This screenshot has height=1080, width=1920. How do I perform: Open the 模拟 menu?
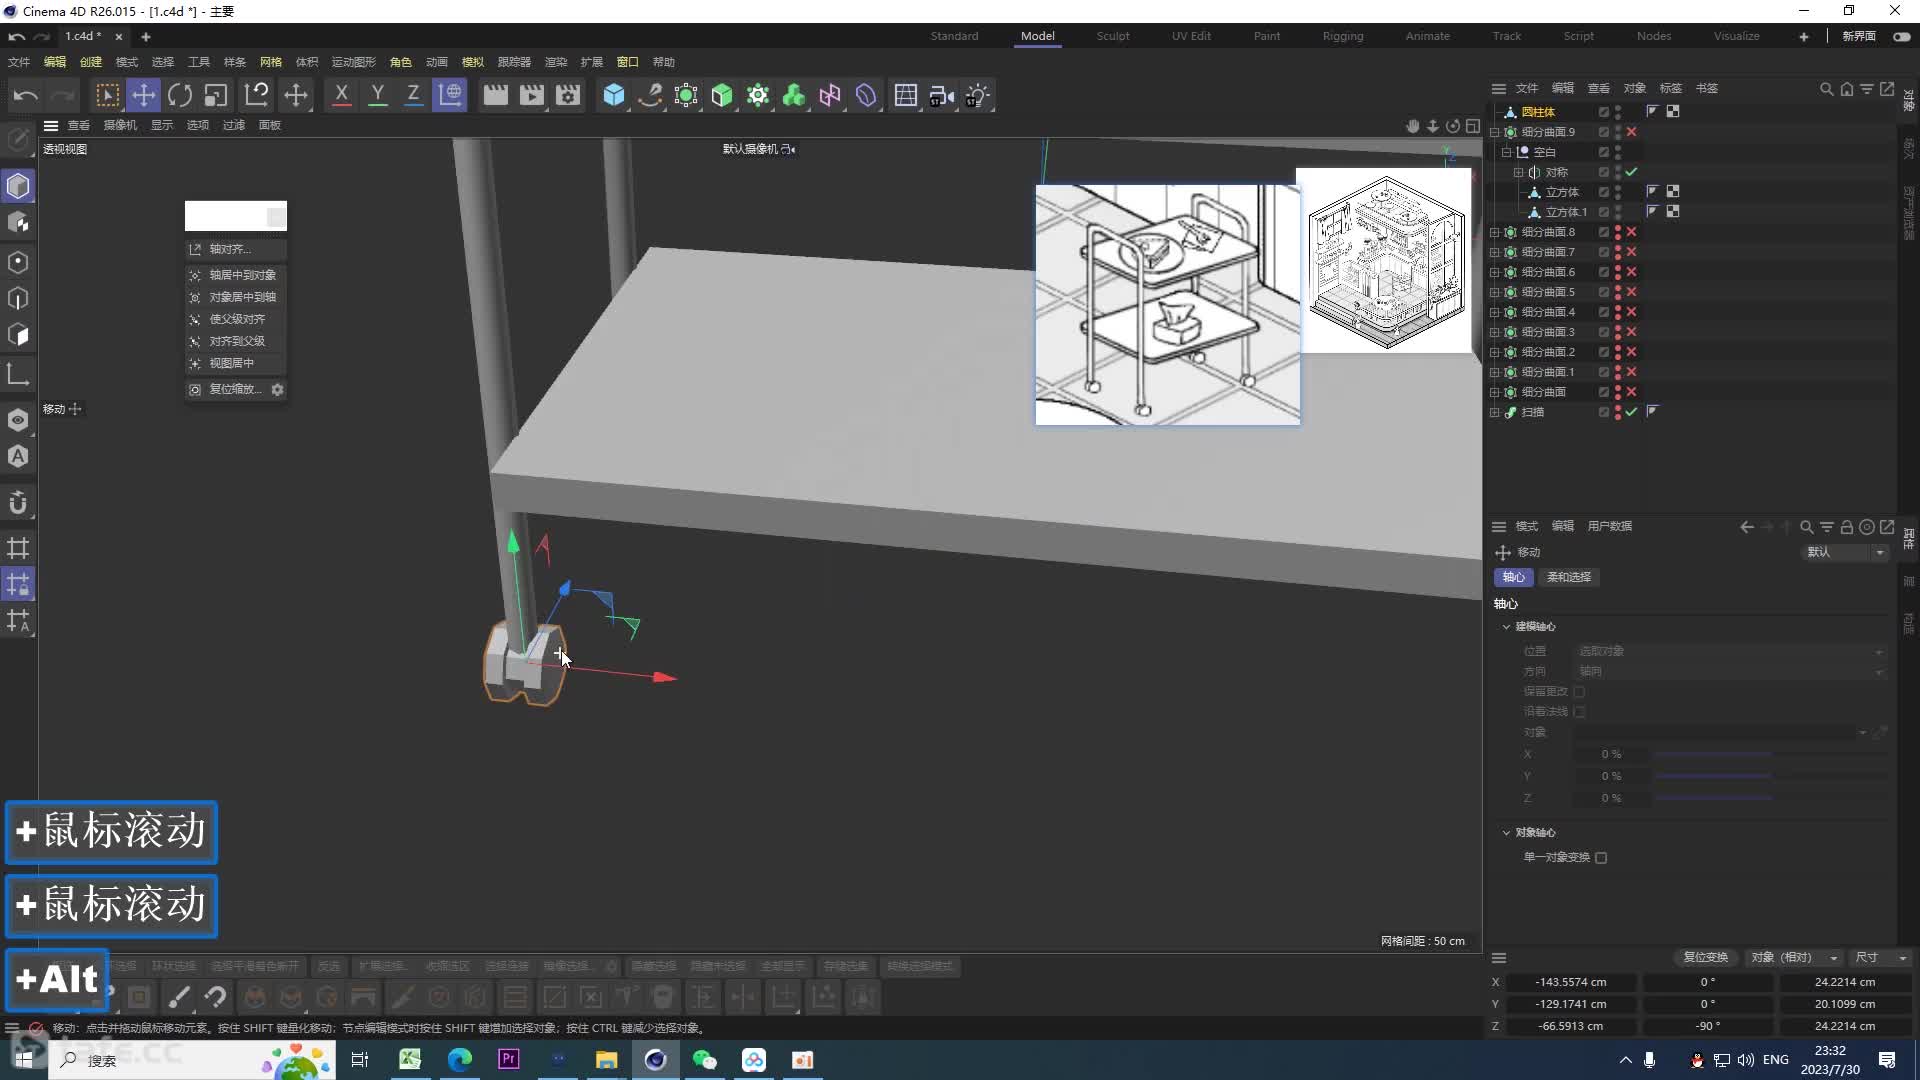tap(472, 62)
